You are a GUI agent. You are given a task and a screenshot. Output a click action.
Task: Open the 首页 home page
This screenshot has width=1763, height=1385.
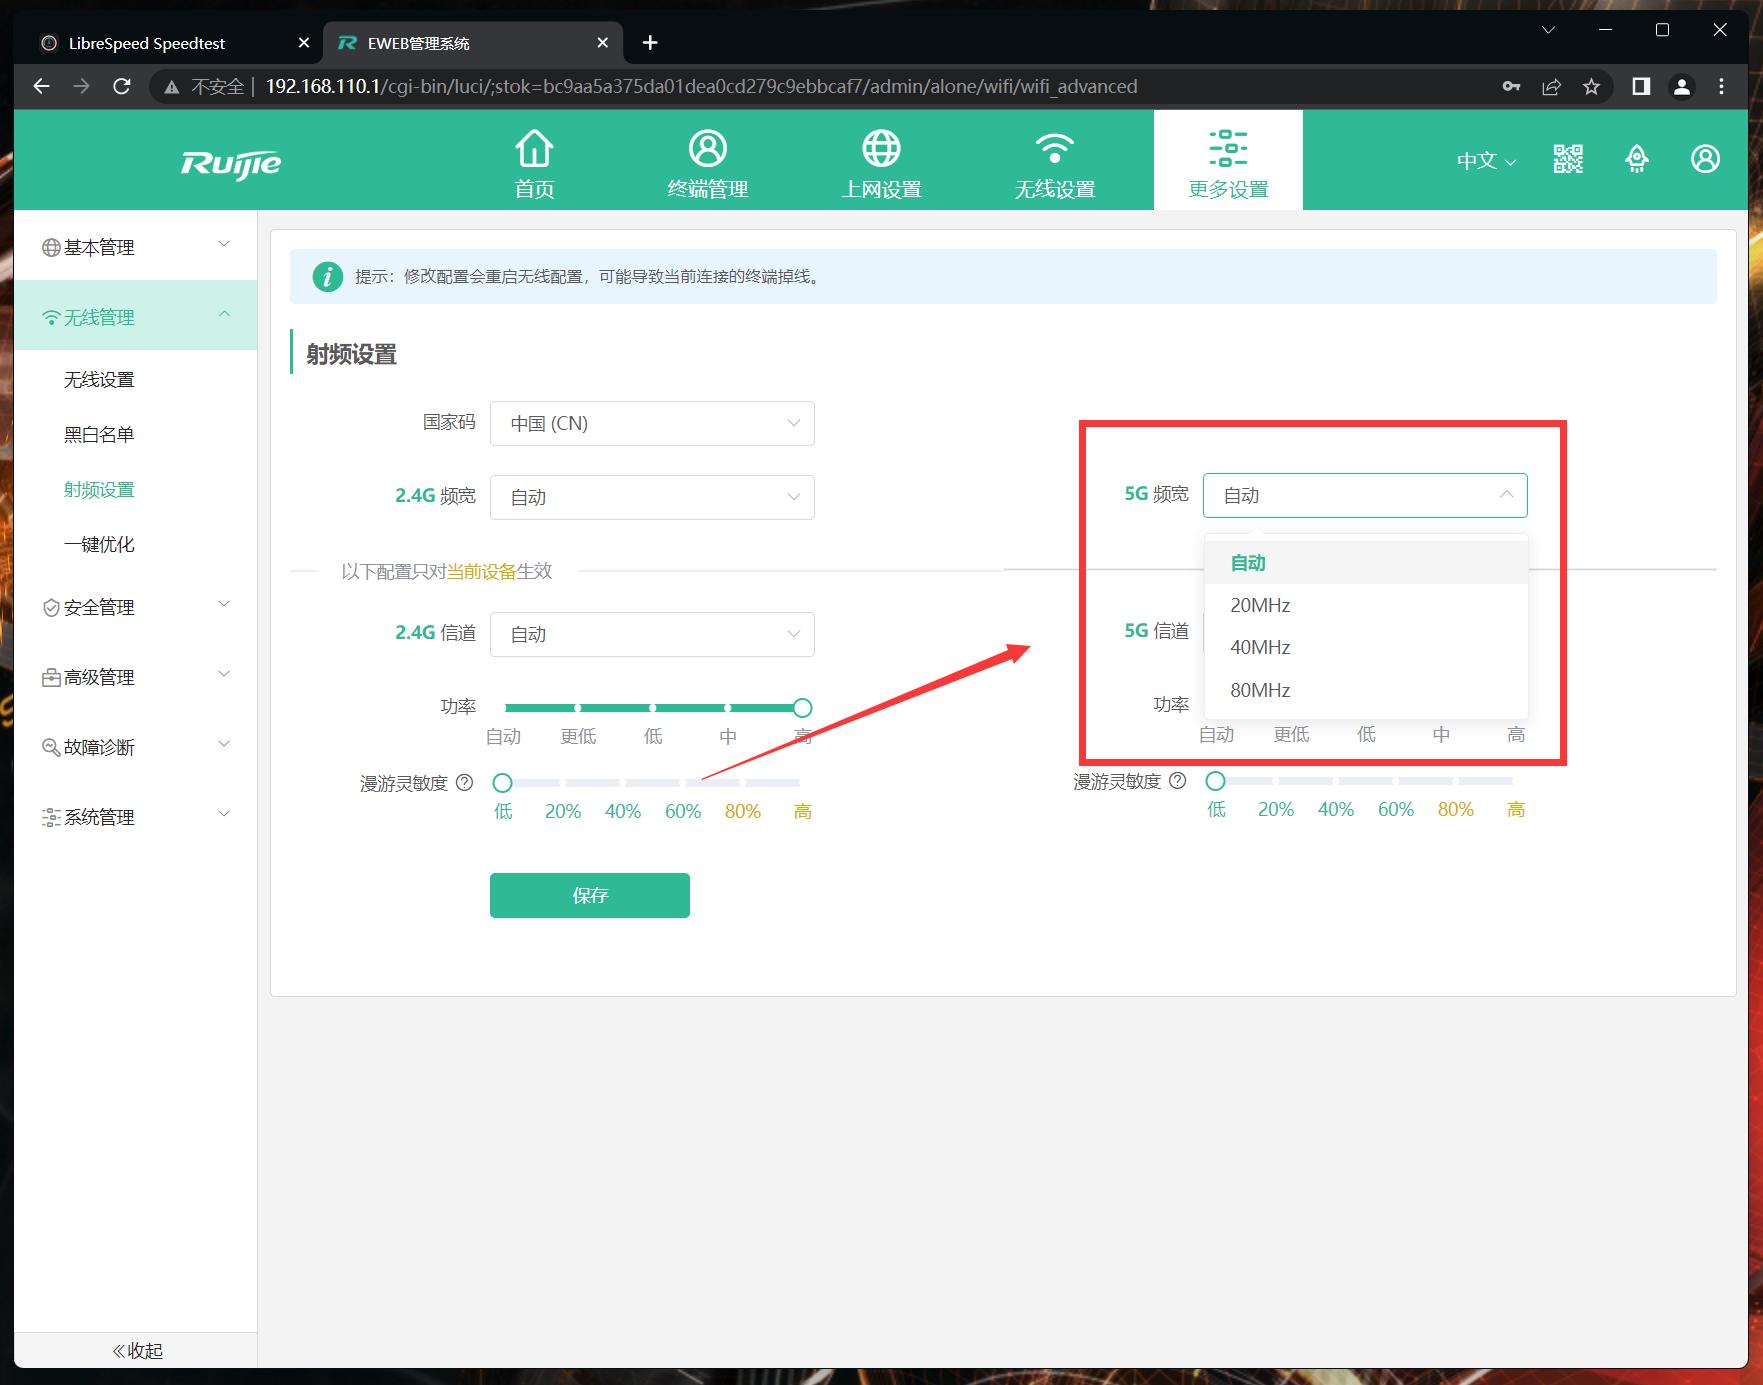coord(534,162)
